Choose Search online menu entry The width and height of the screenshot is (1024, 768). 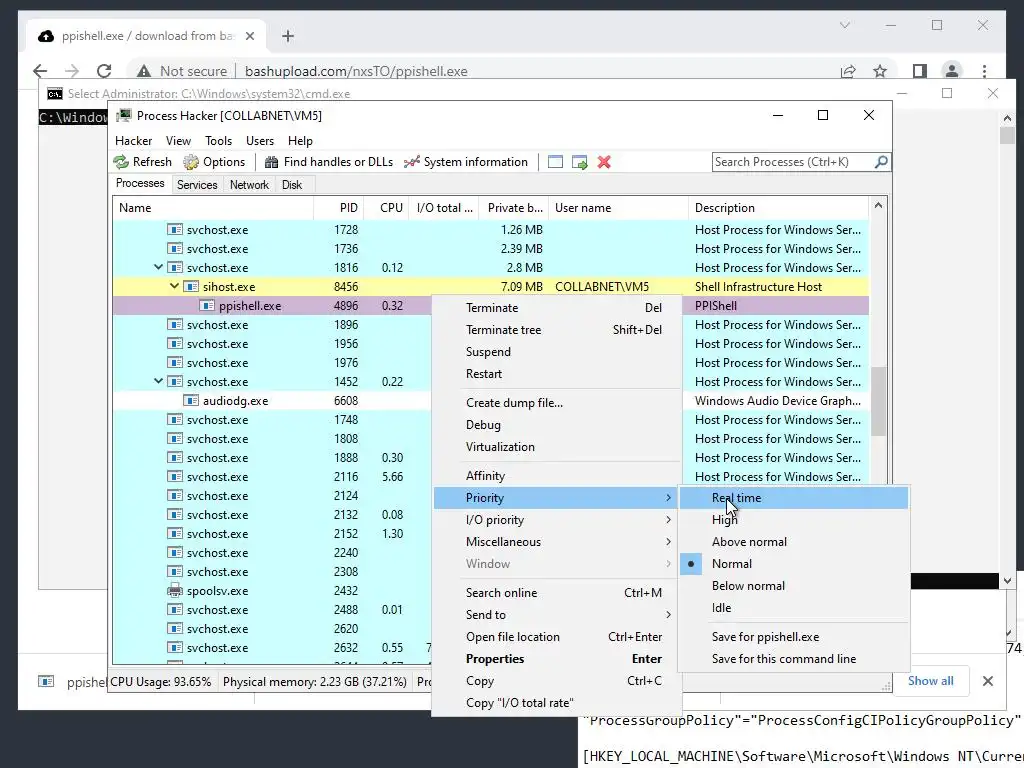point(556,593)
